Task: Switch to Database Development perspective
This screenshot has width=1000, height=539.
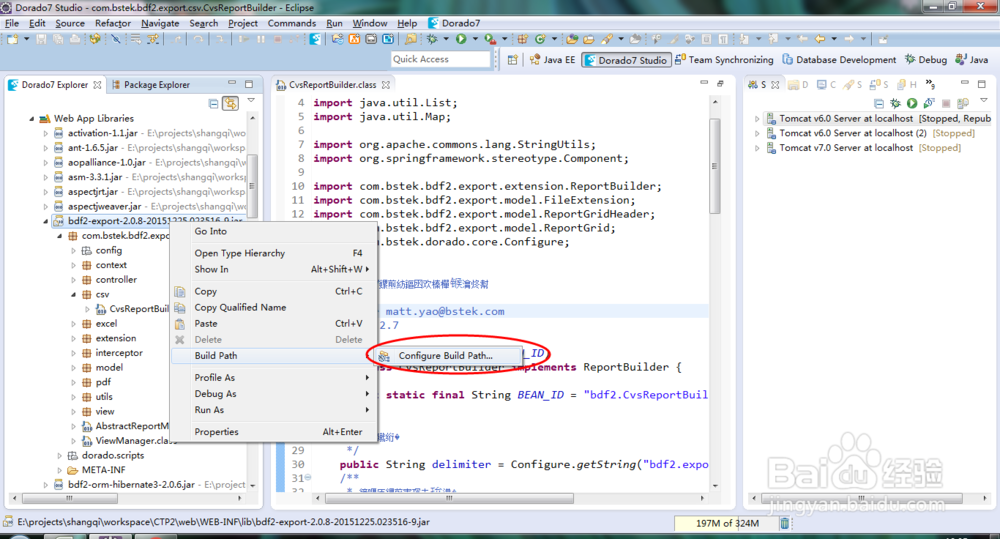Action: 839,59
